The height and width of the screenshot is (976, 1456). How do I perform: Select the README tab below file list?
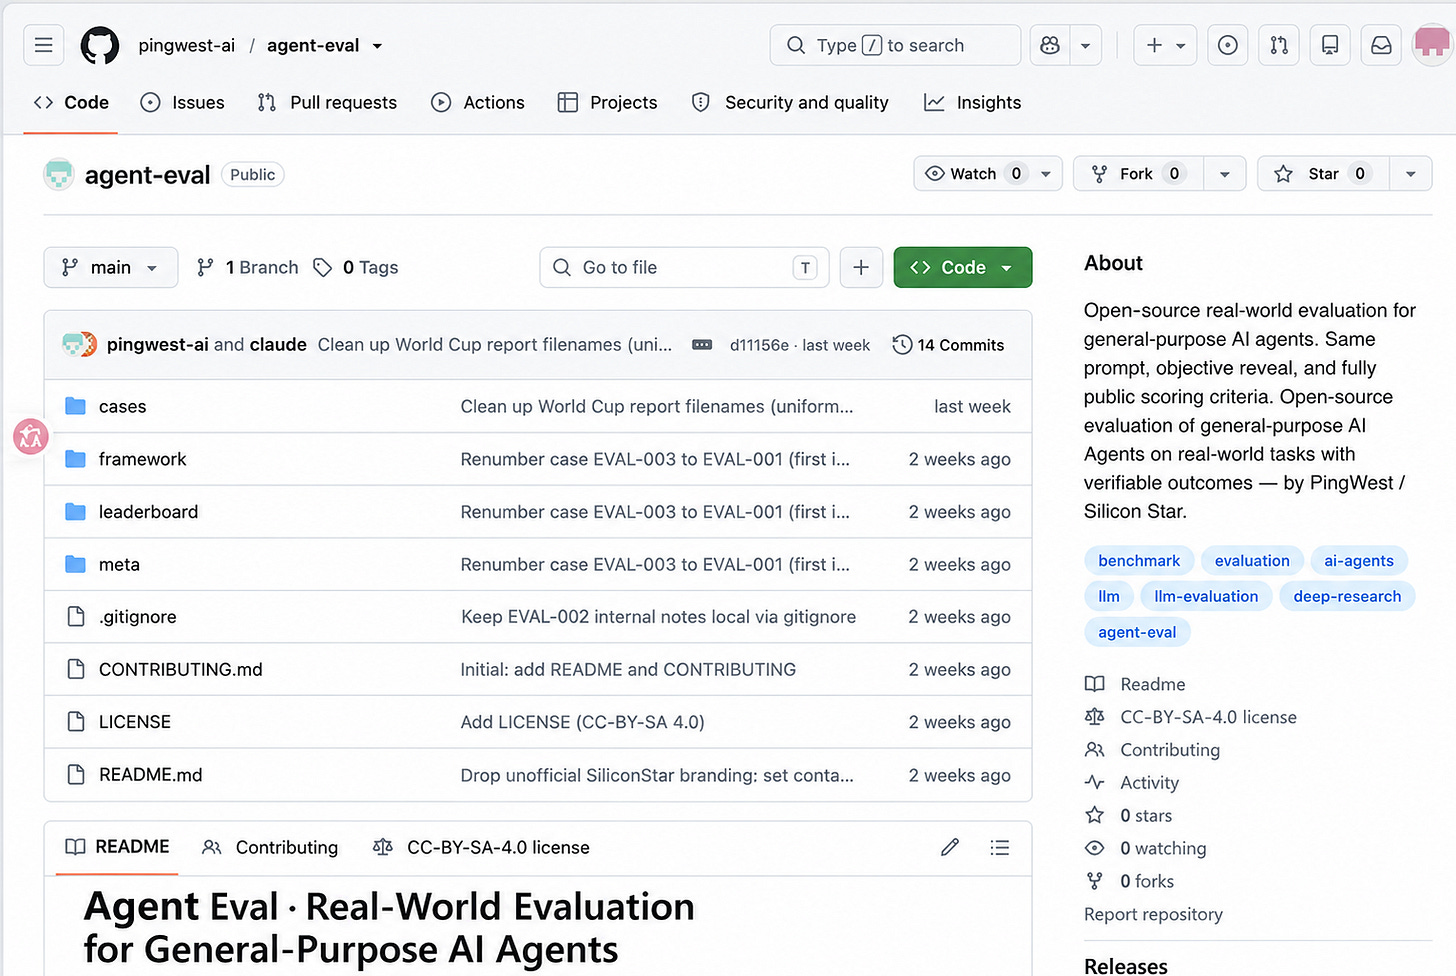(x=117, y=847)
